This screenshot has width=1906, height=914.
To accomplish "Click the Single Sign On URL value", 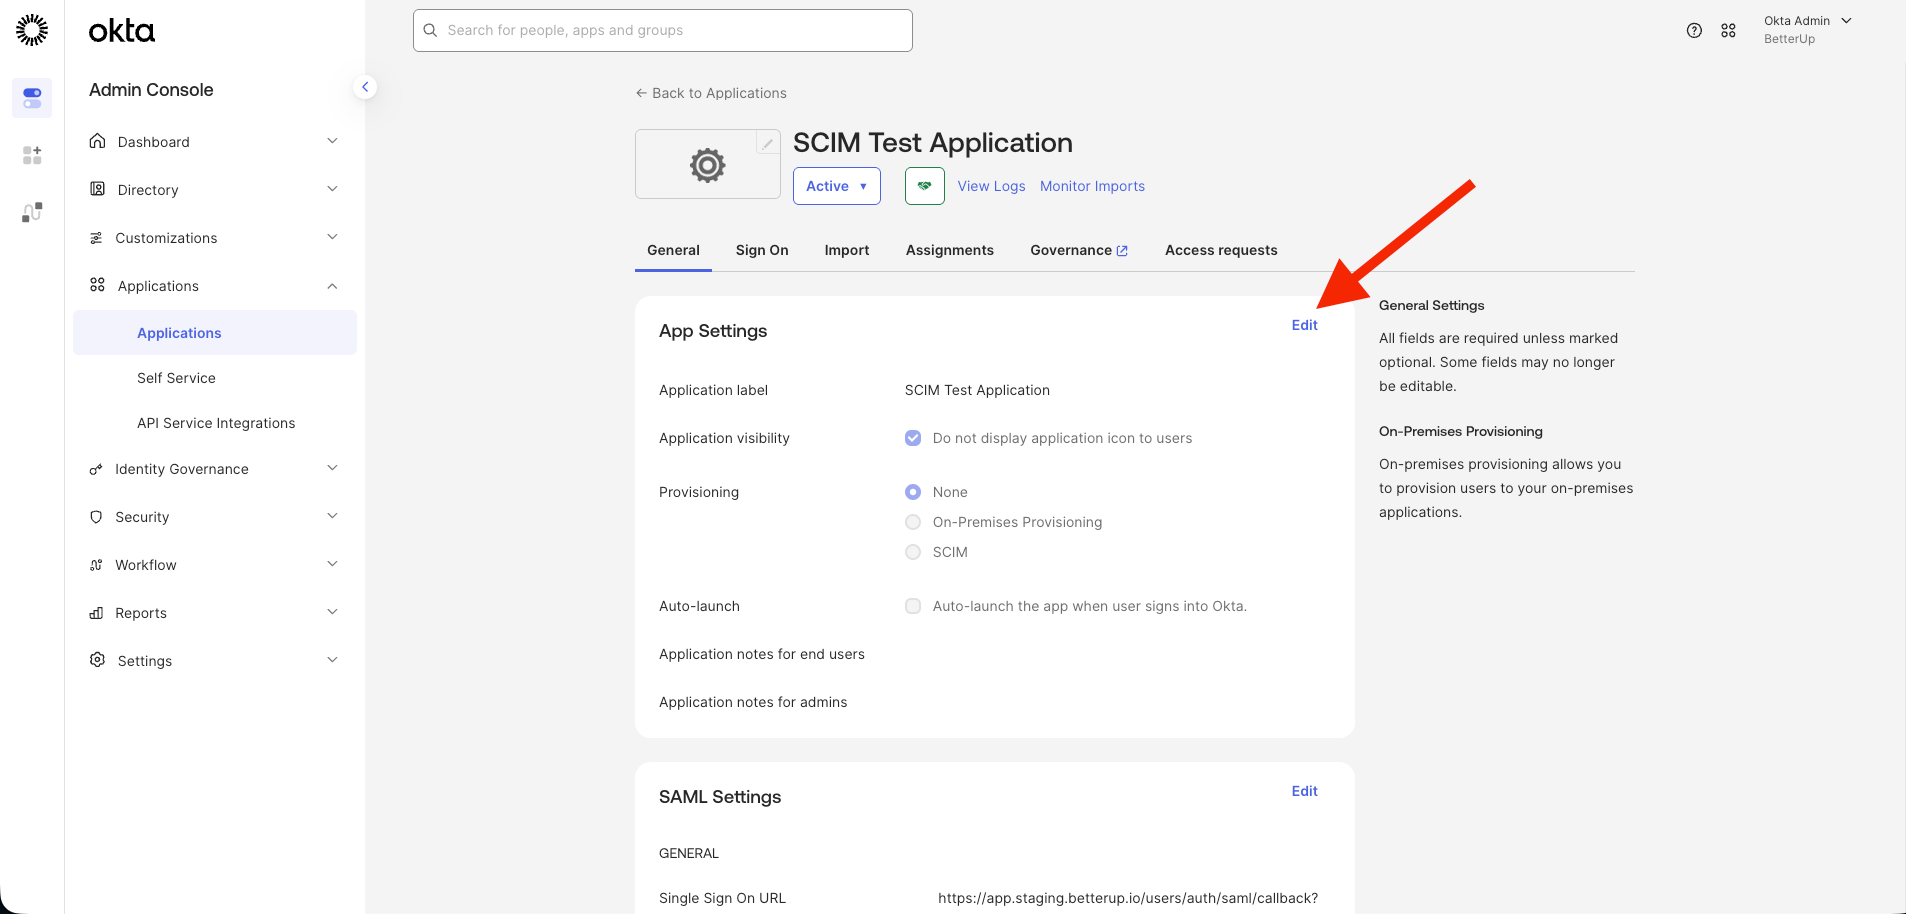I will [x=1128, y=898].
